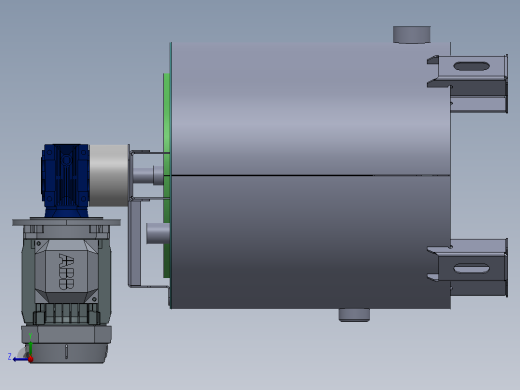Select the oval slot in the upper mounting bracket

pos(472,66)
